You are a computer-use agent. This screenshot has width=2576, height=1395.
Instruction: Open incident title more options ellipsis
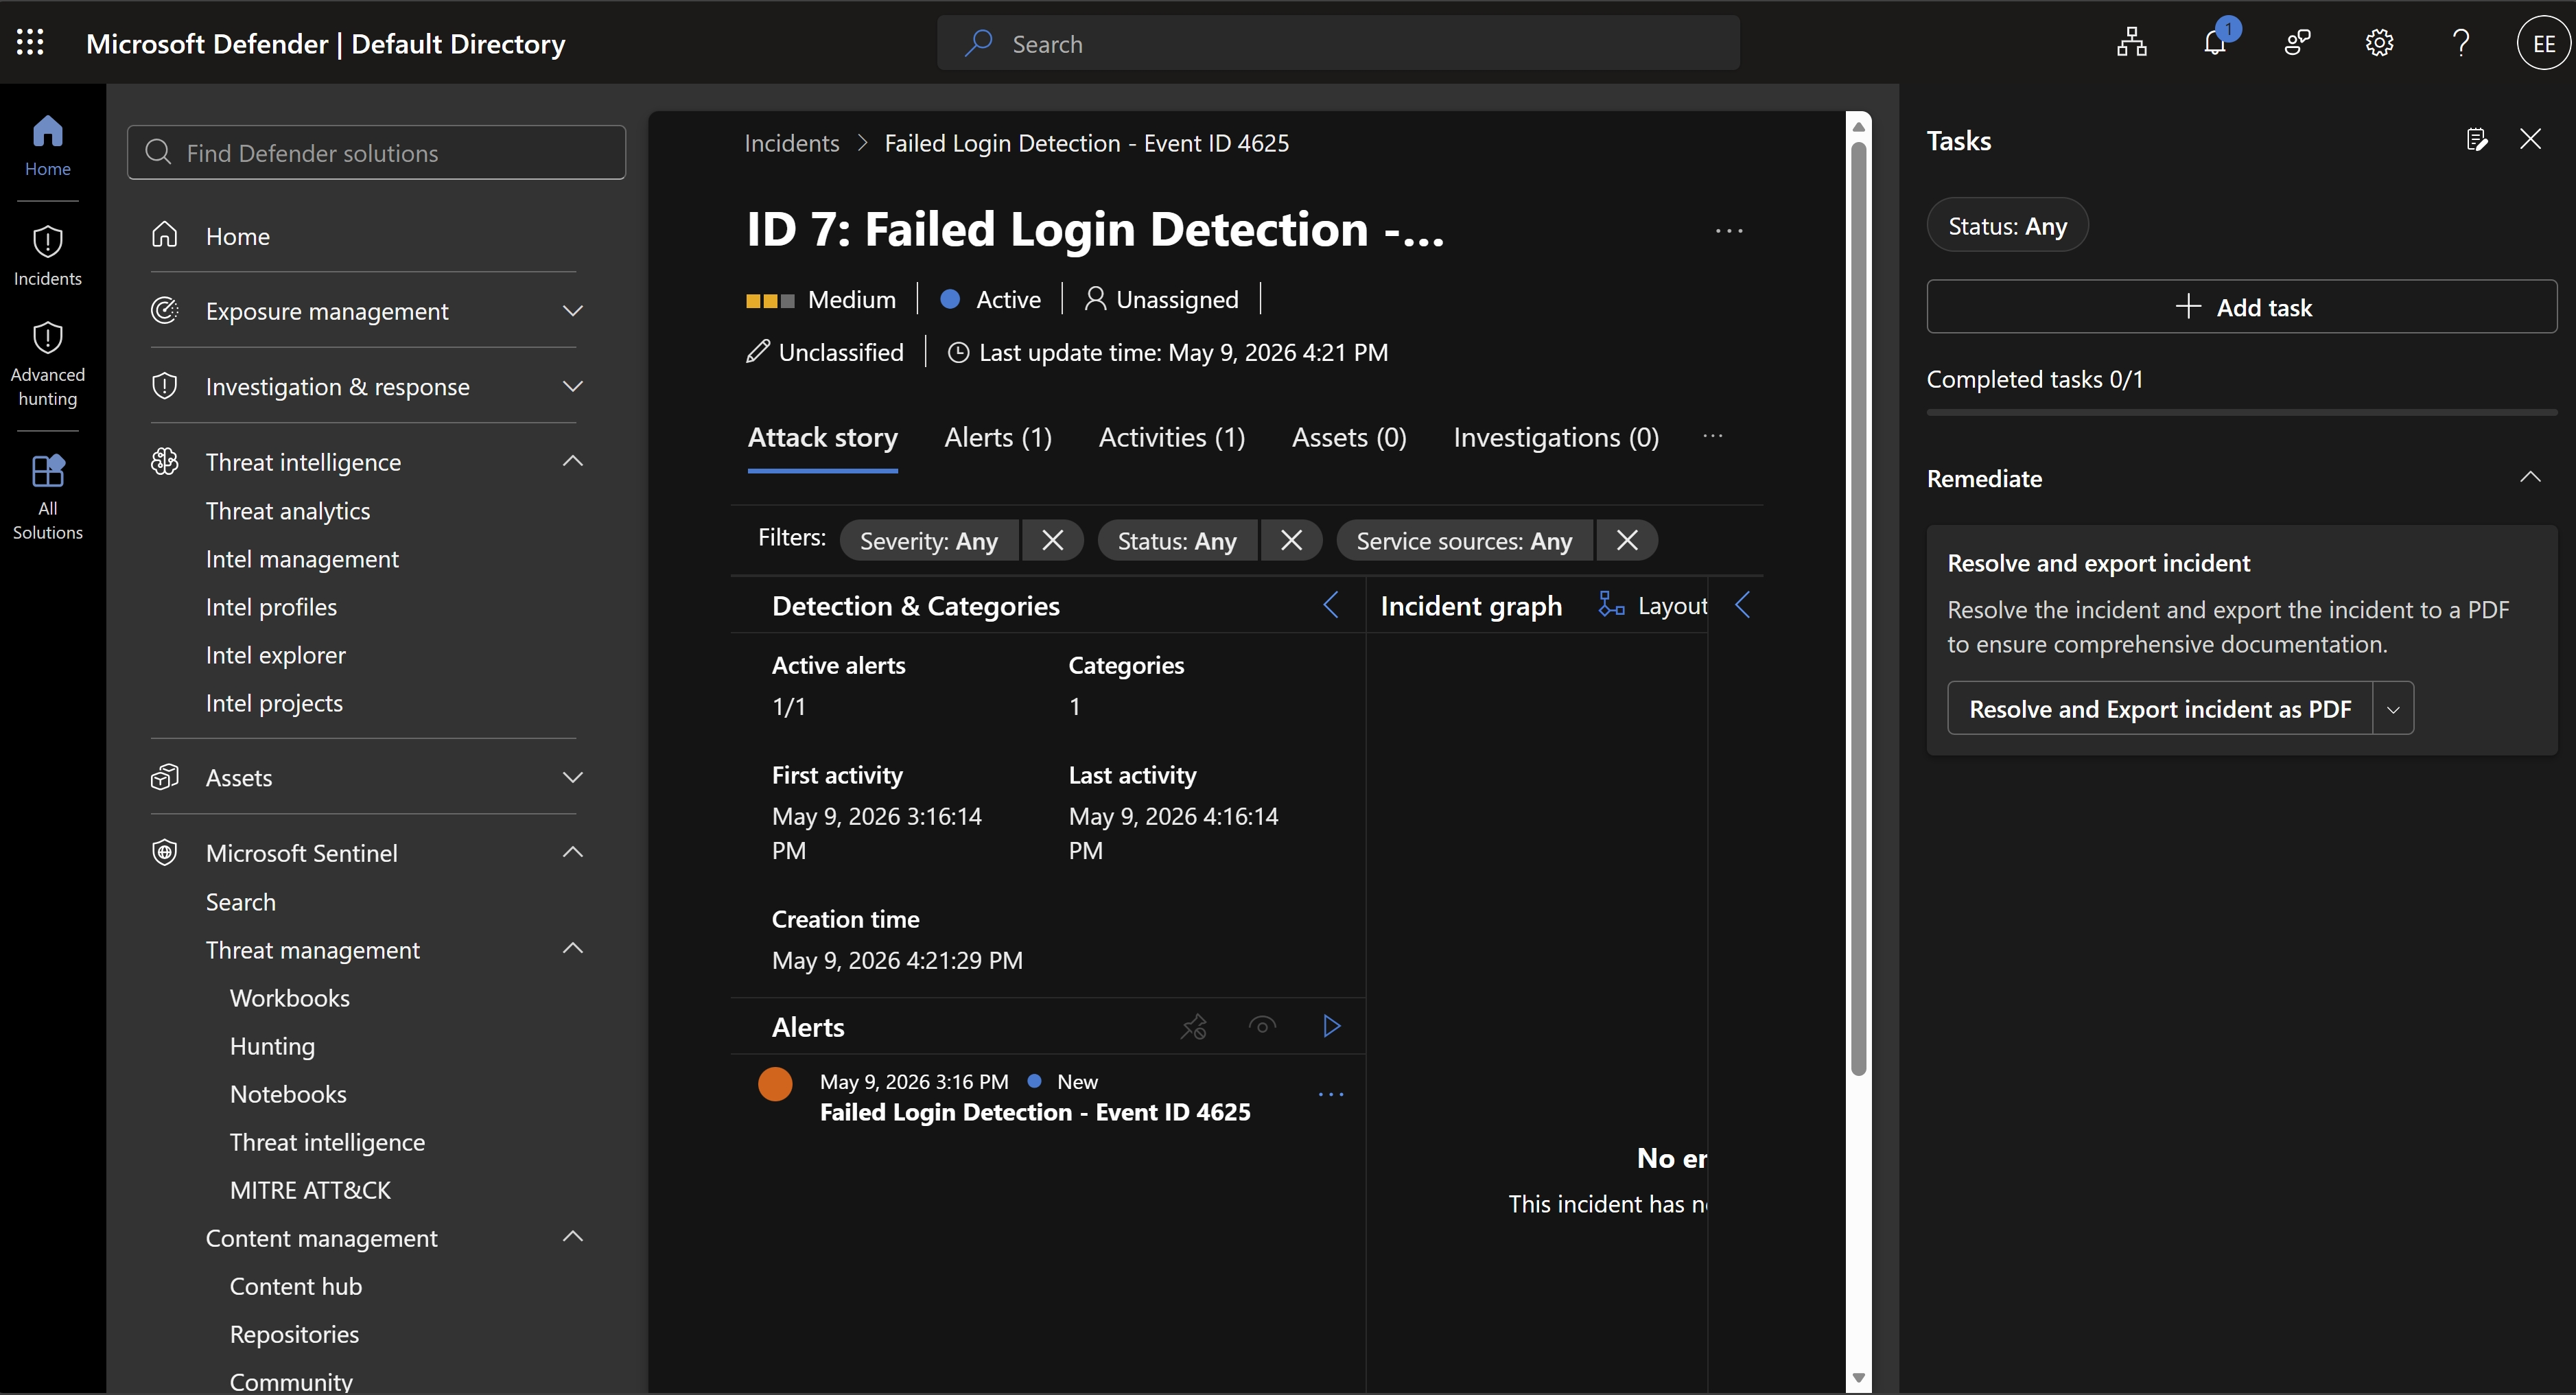1729,230
